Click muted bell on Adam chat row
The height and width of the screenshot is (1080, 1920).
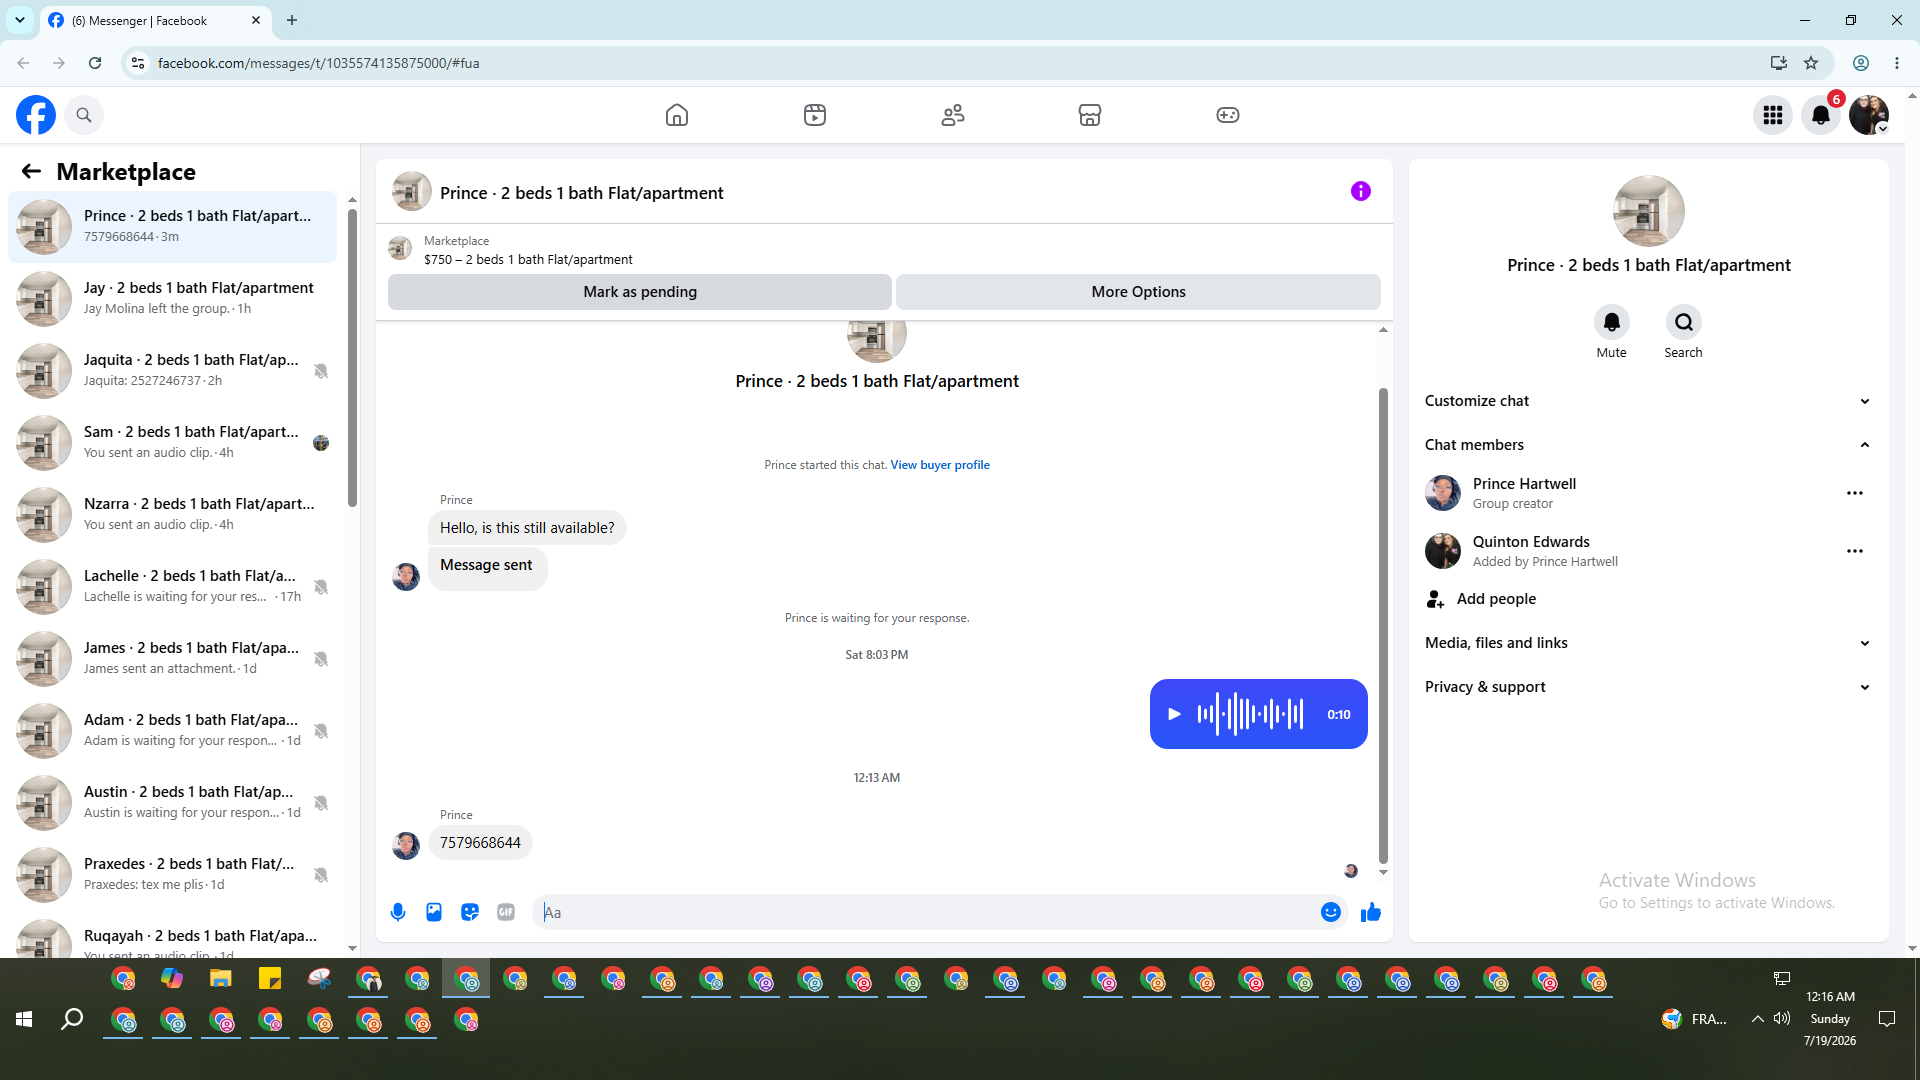click(x=321, y=731)
